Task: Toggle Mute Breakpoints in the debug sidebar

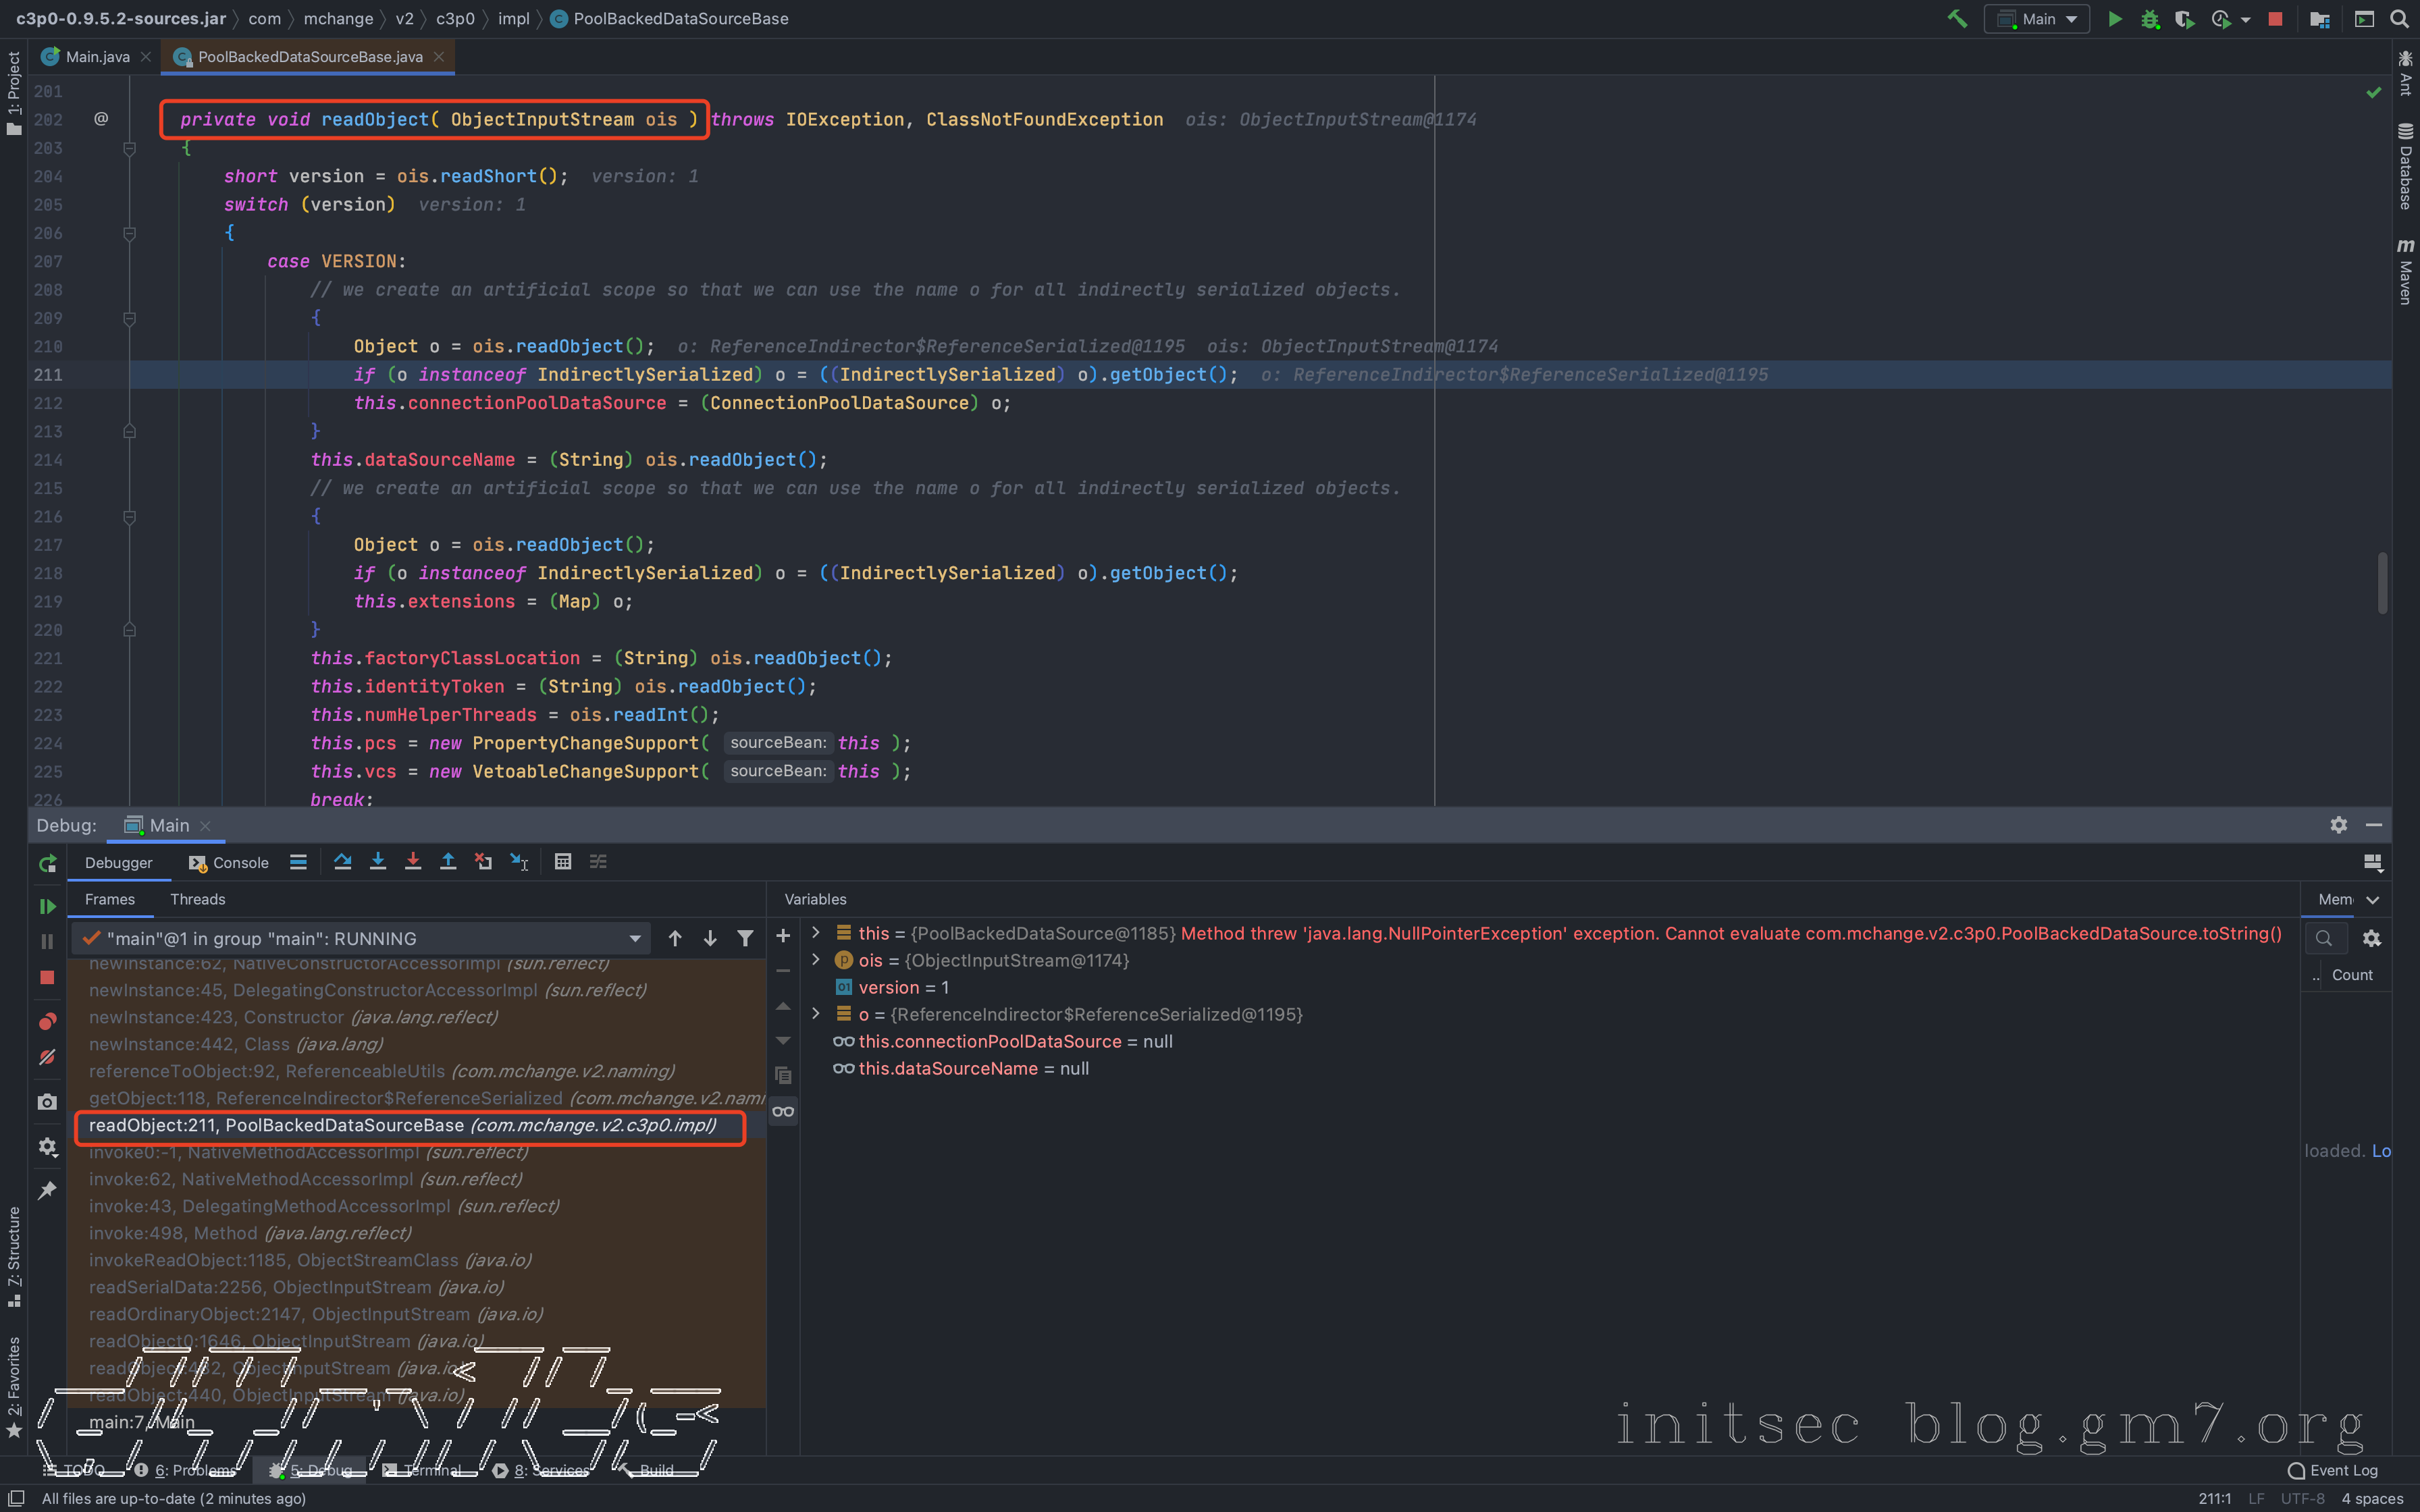Action: click(x=47, y=1057)
